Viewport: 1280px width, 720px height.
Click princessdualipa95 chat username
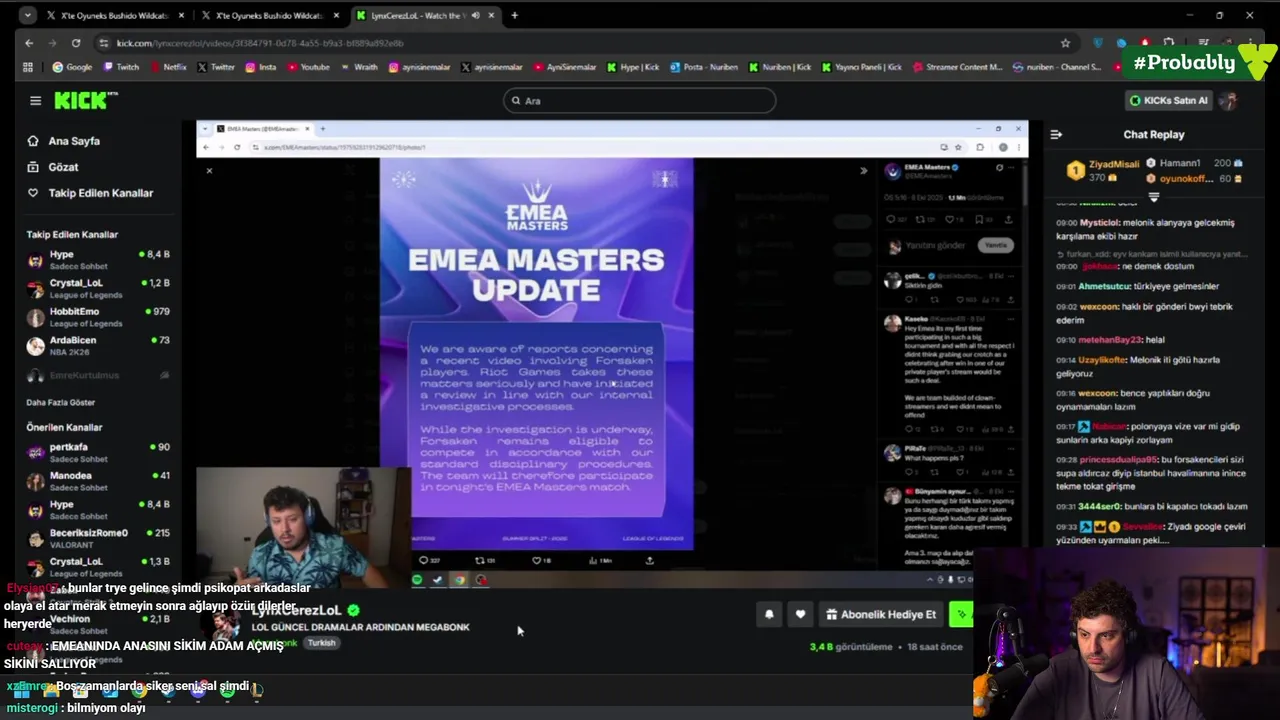pyautogui.click(x=1118, y=460)
